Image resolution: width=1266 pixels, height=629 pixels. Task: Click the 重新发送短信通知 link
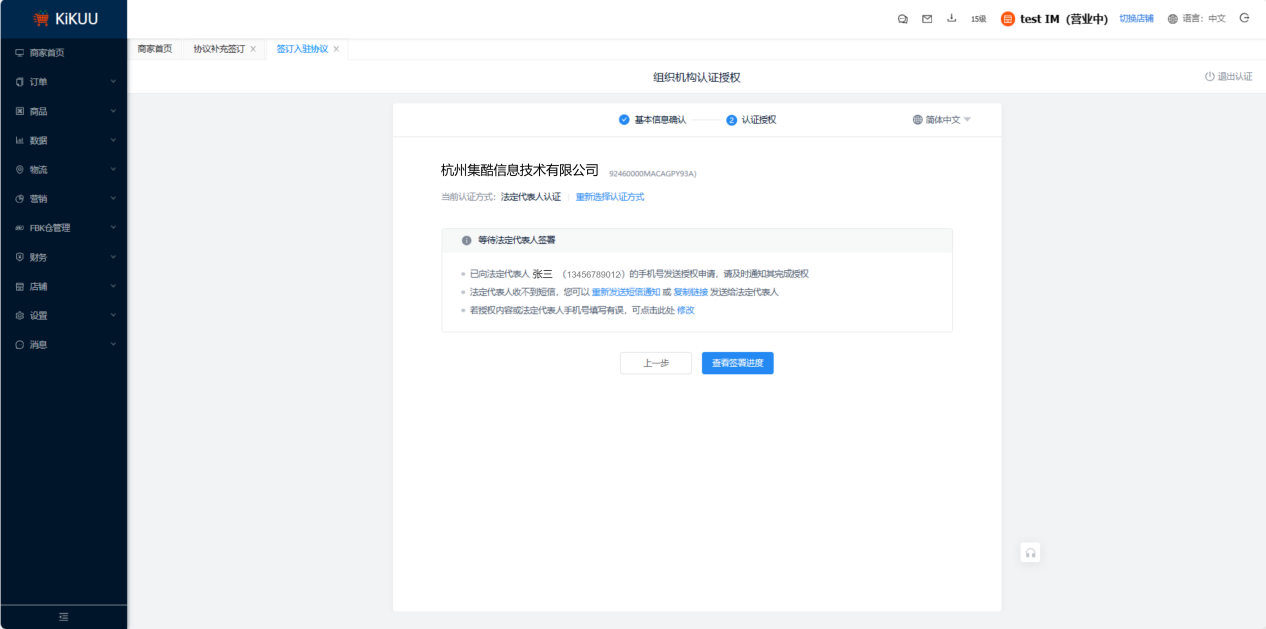point(626,292)
